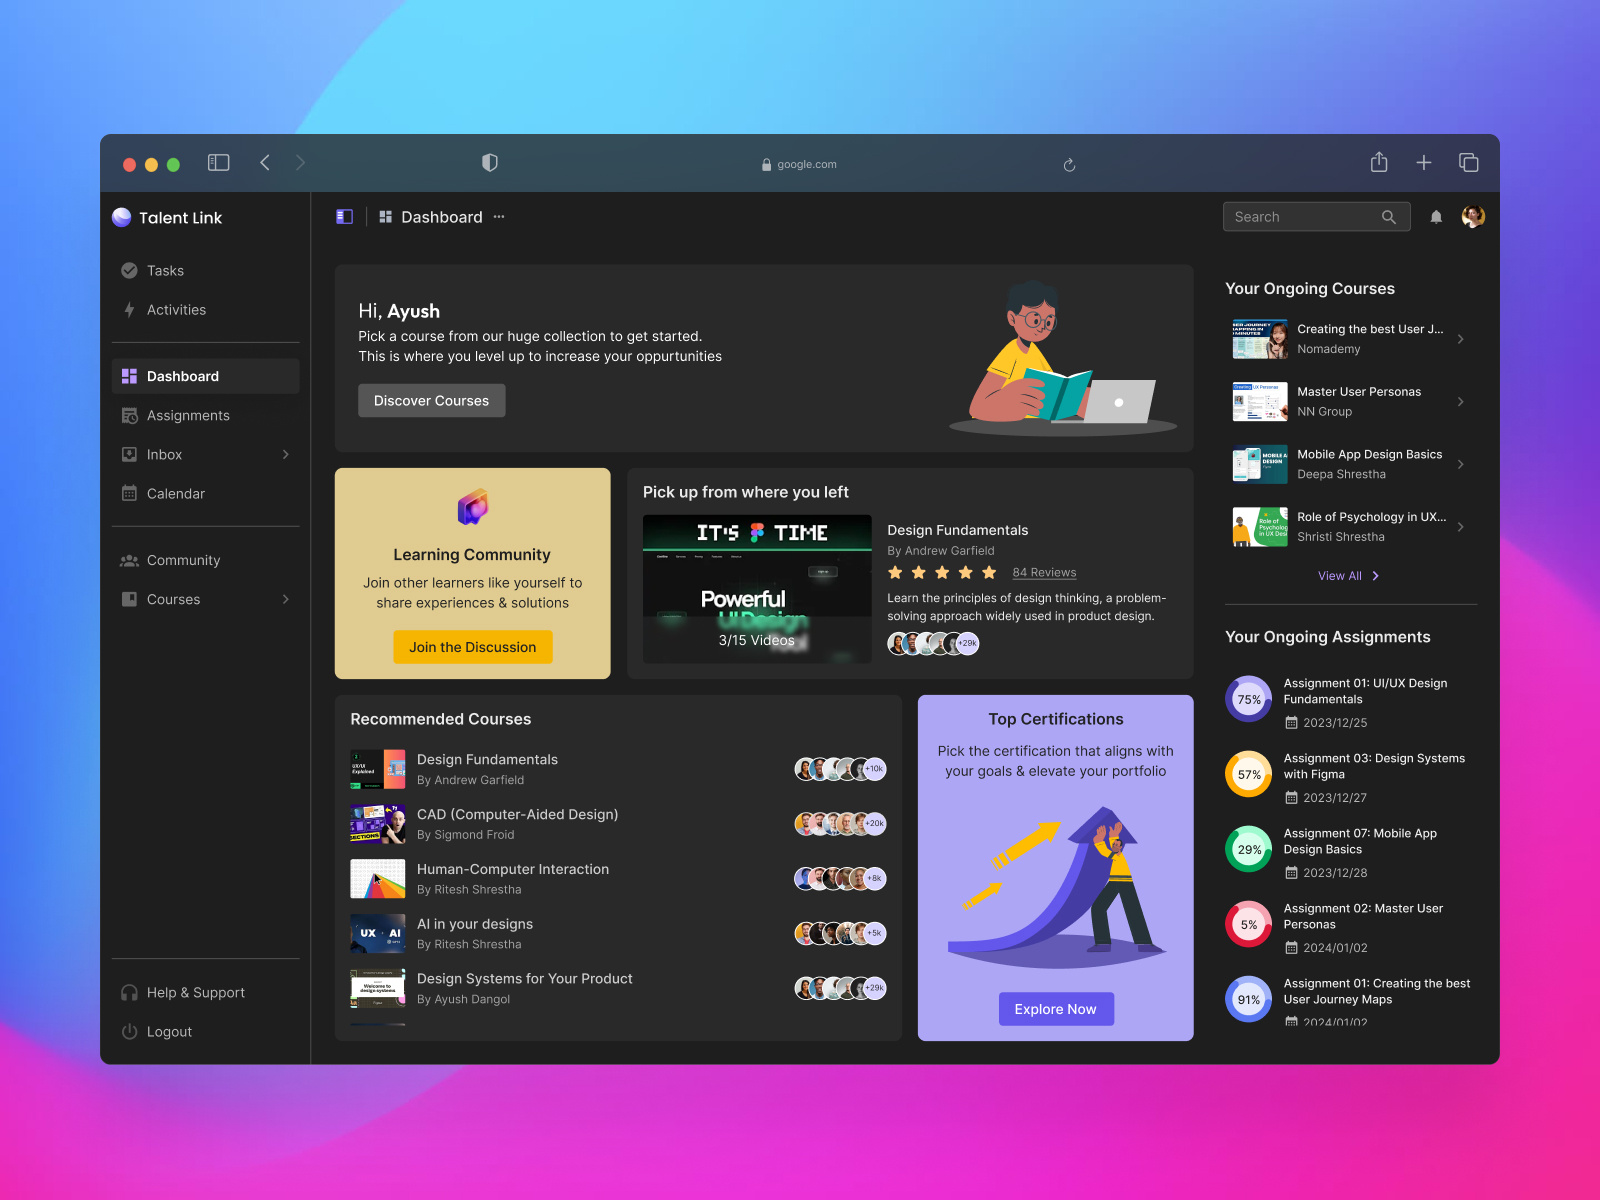The image size is (1600, 1200).
Task: Click Join the Discussion
Action: [x=472, y=647]
